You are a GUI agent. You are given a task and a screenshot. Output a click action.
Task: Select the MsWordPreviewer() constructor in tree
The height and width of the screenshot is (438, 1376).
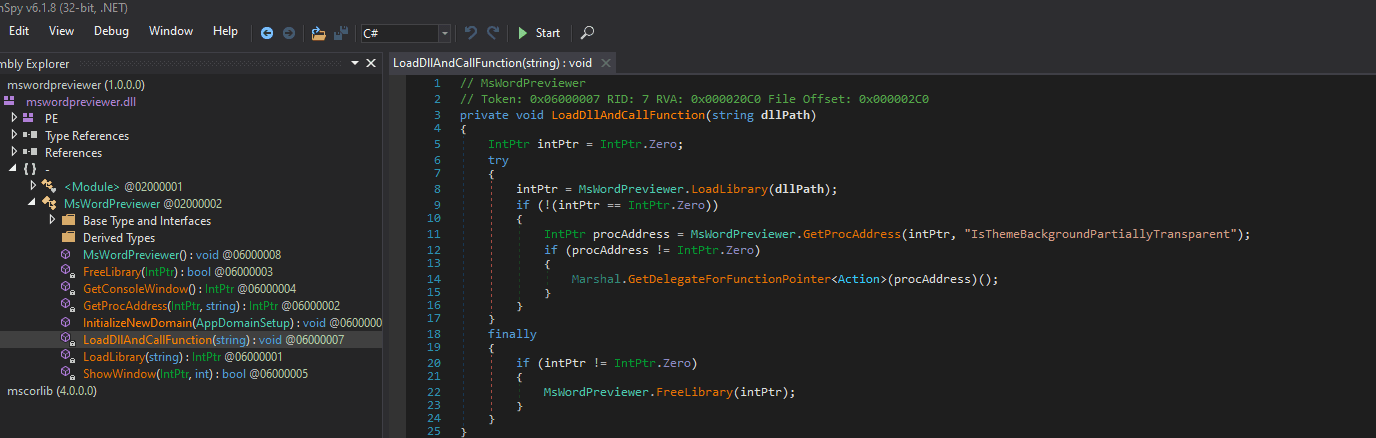click(182, 255)
